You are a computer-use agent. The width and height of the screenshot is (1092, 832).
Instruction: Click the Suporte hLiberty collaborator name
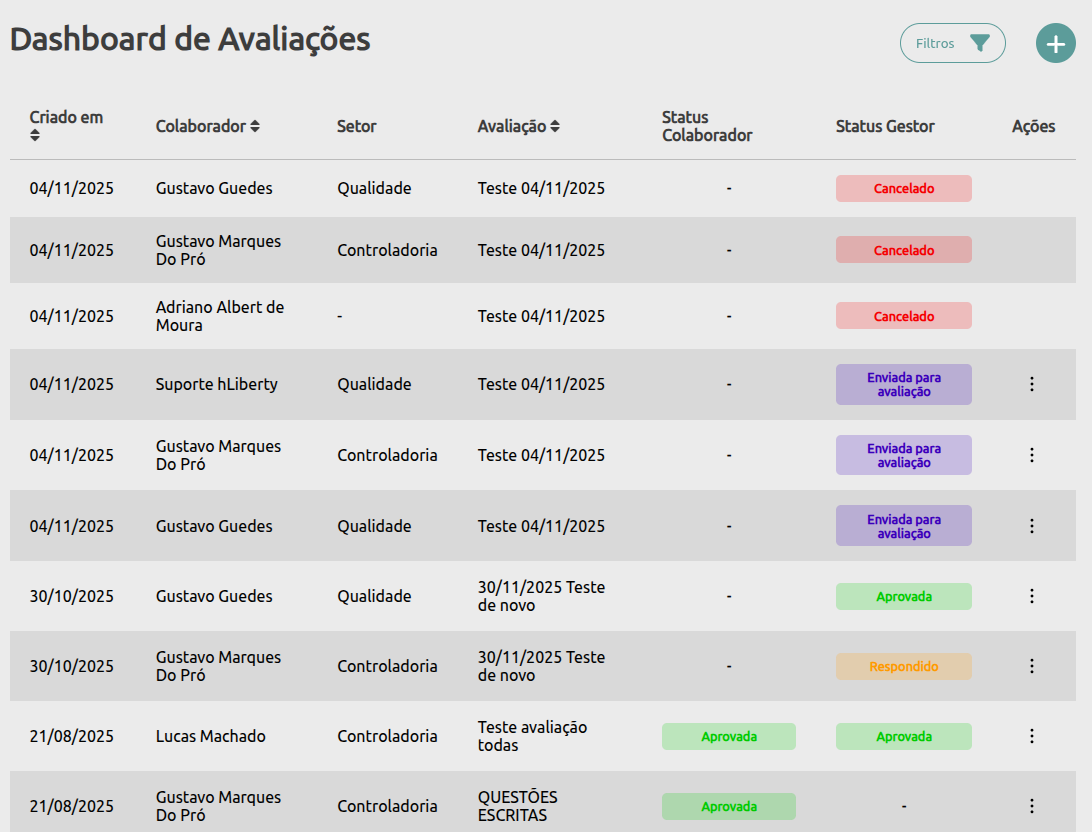216,384
